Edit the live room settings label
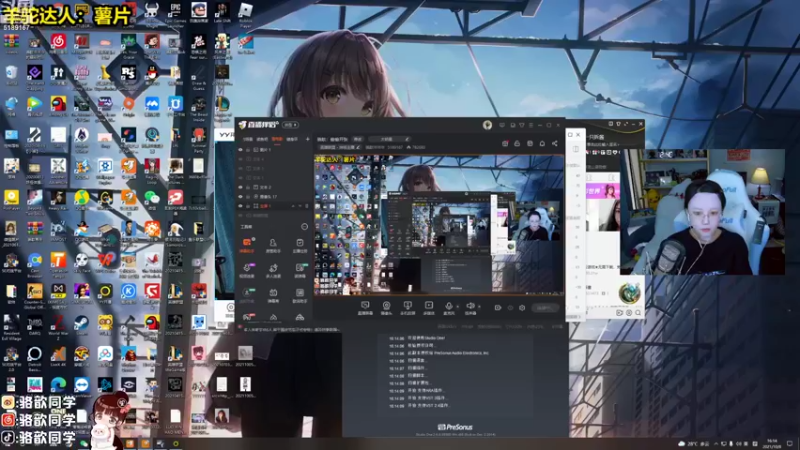Viewport: 800px width, 450px height. tap(340, 147)
